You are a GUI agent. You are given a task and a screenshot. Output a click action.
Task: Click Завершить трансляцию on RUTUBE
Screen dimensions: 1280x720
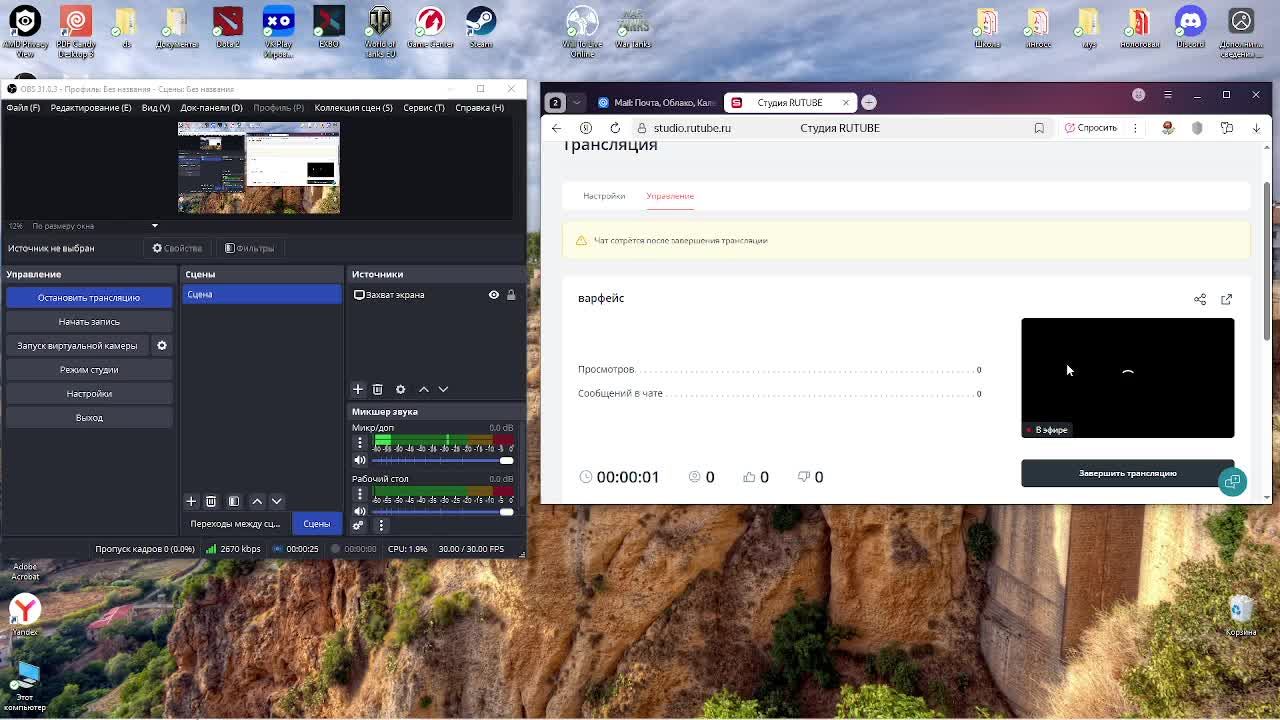click(x=1128, y=474)
